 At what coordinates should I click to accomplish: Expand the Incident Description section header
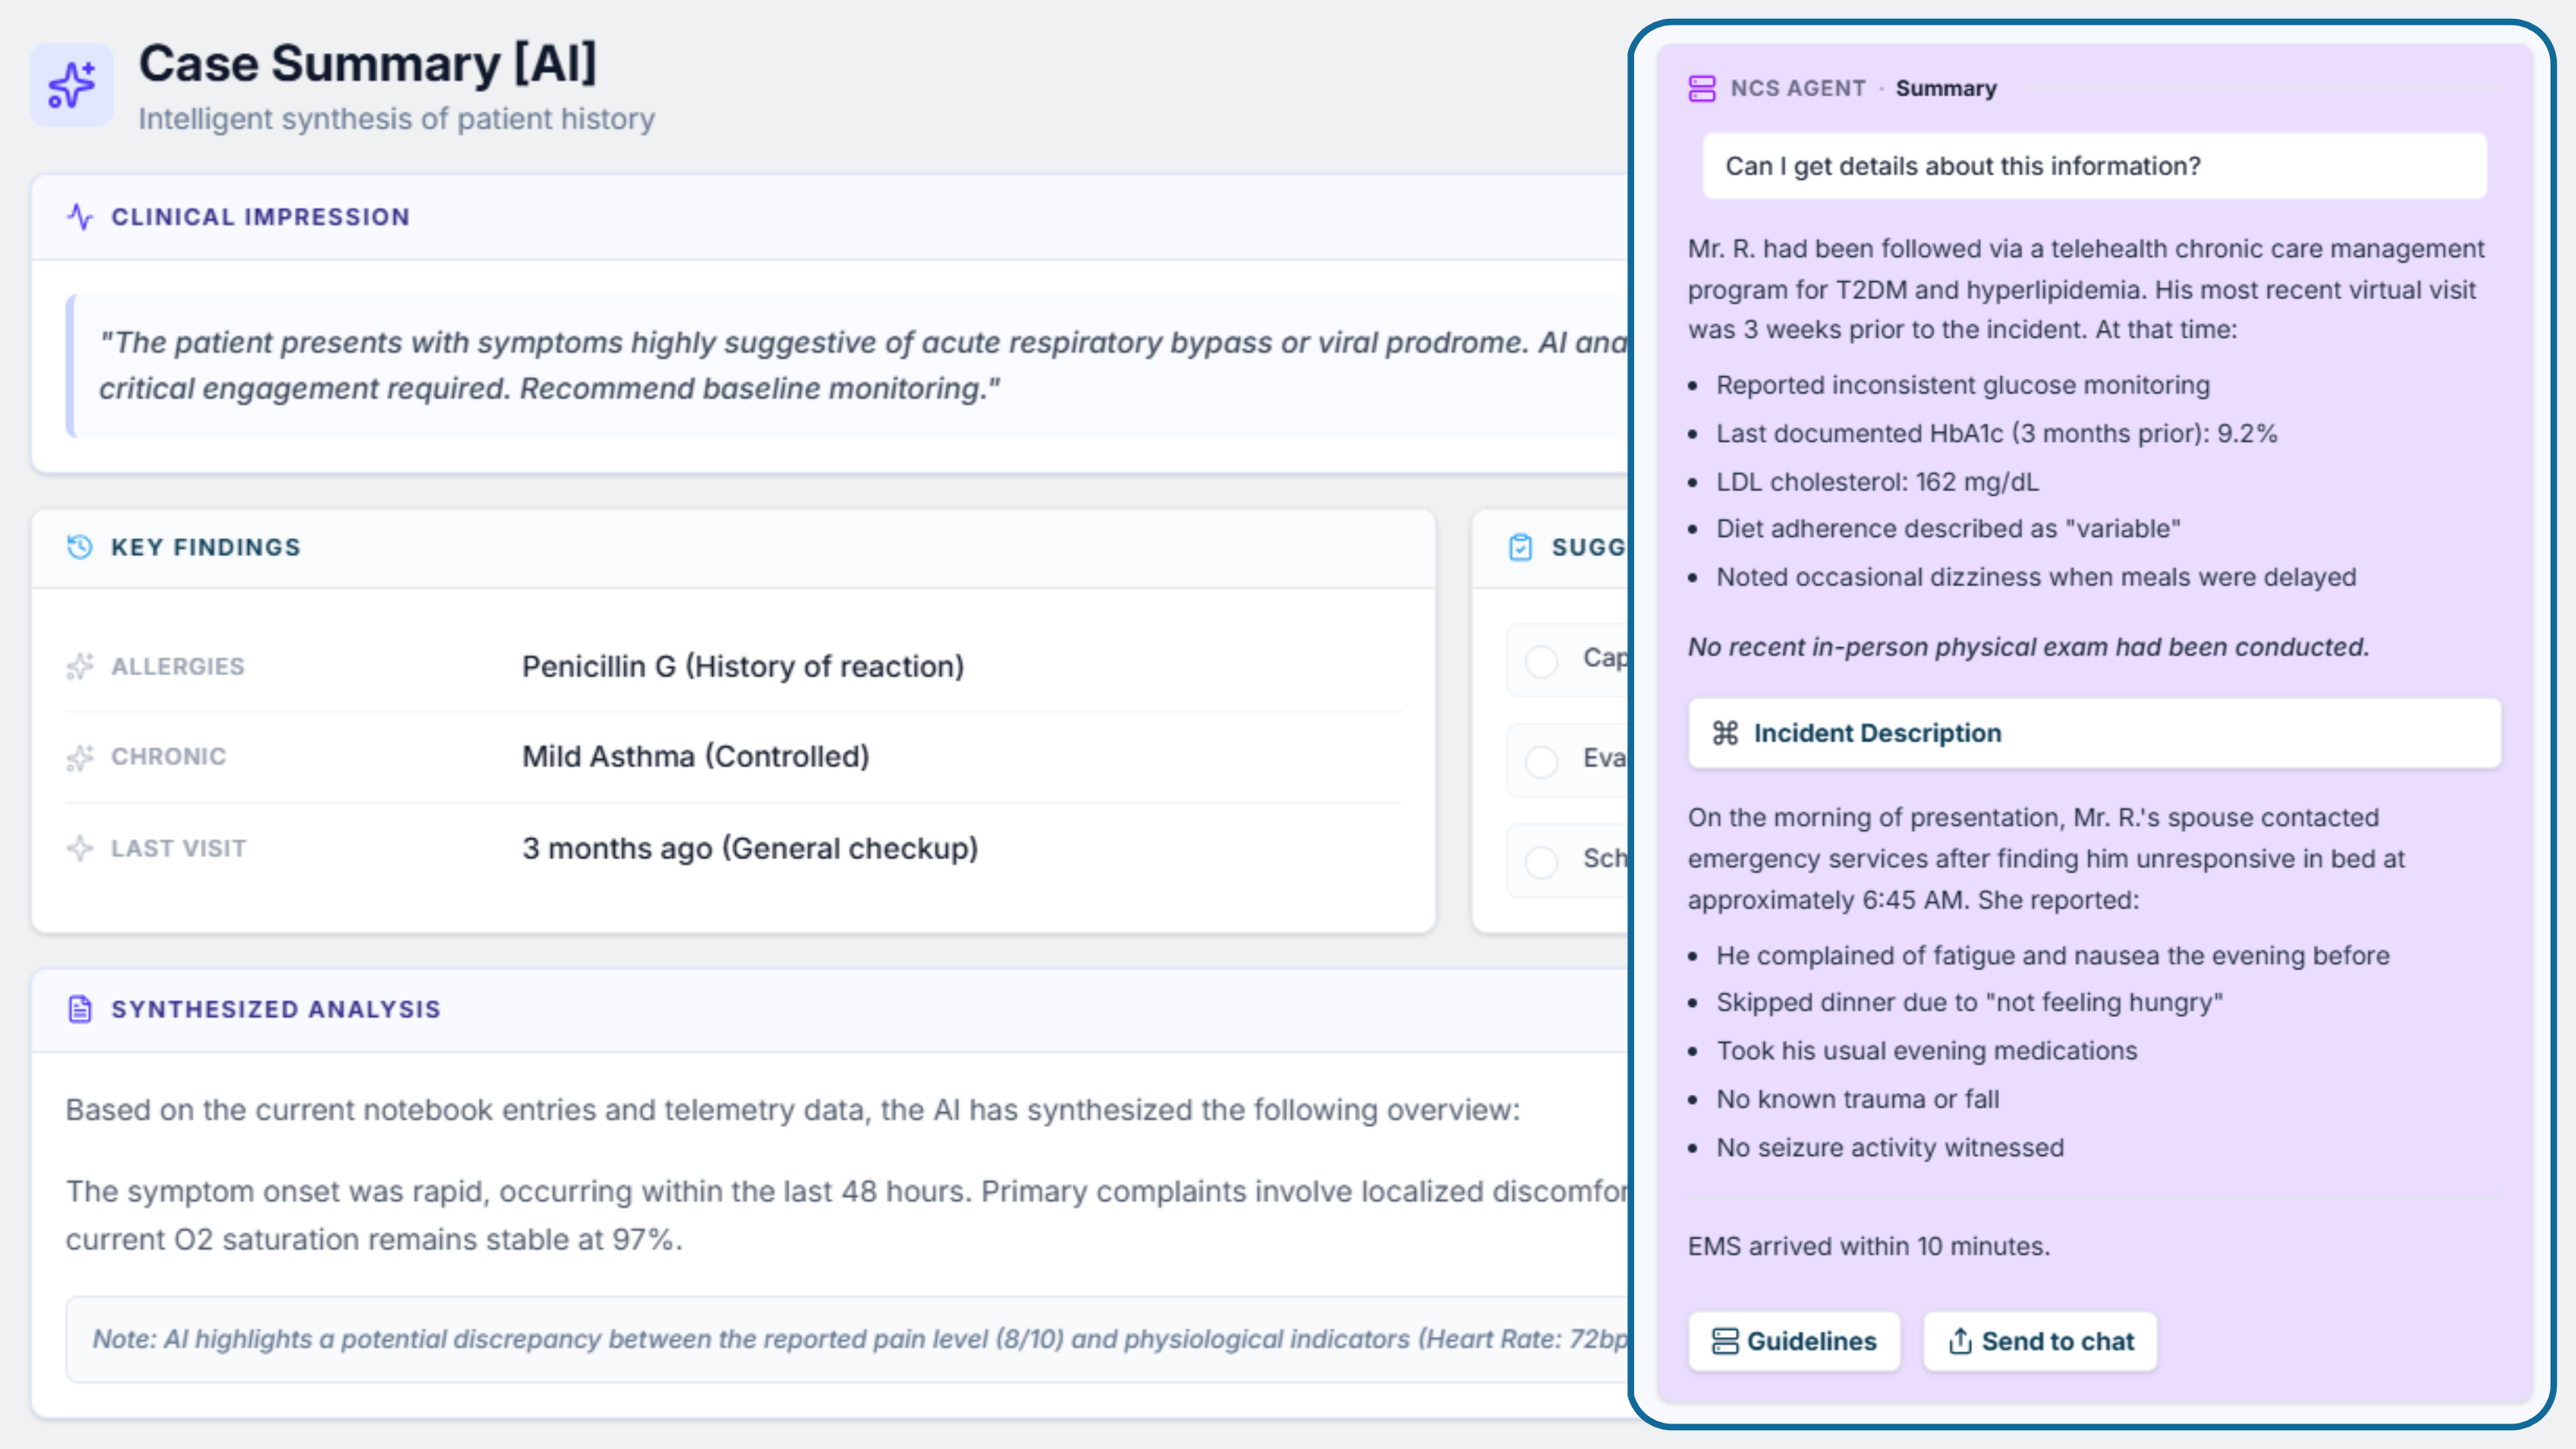click(x=2095, y=733)
